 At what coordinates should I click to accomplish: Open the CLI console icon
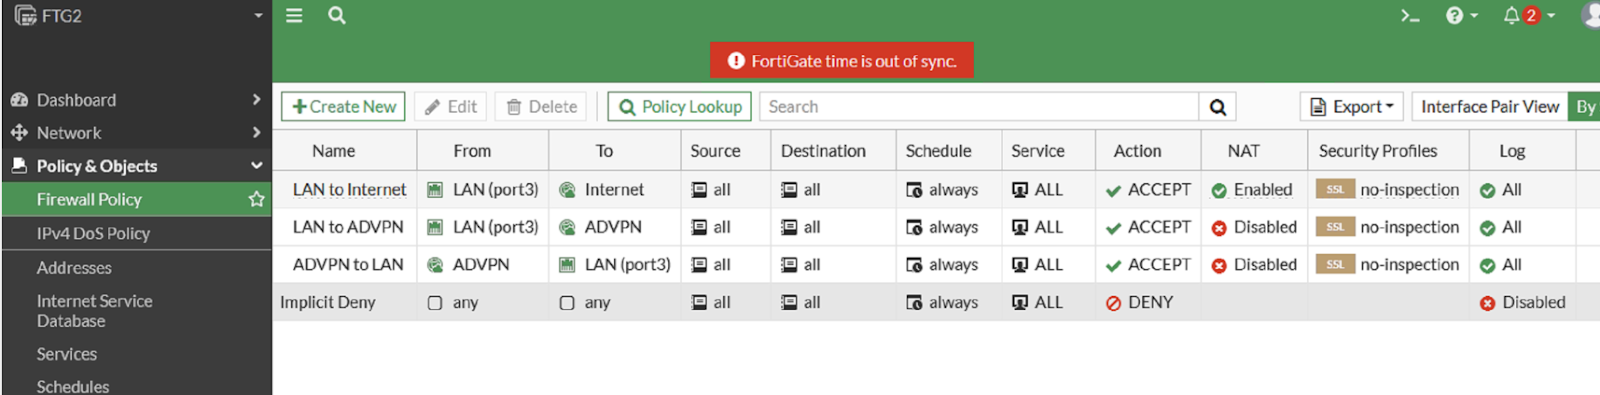pyautogui.click(x=1410, y=16)
